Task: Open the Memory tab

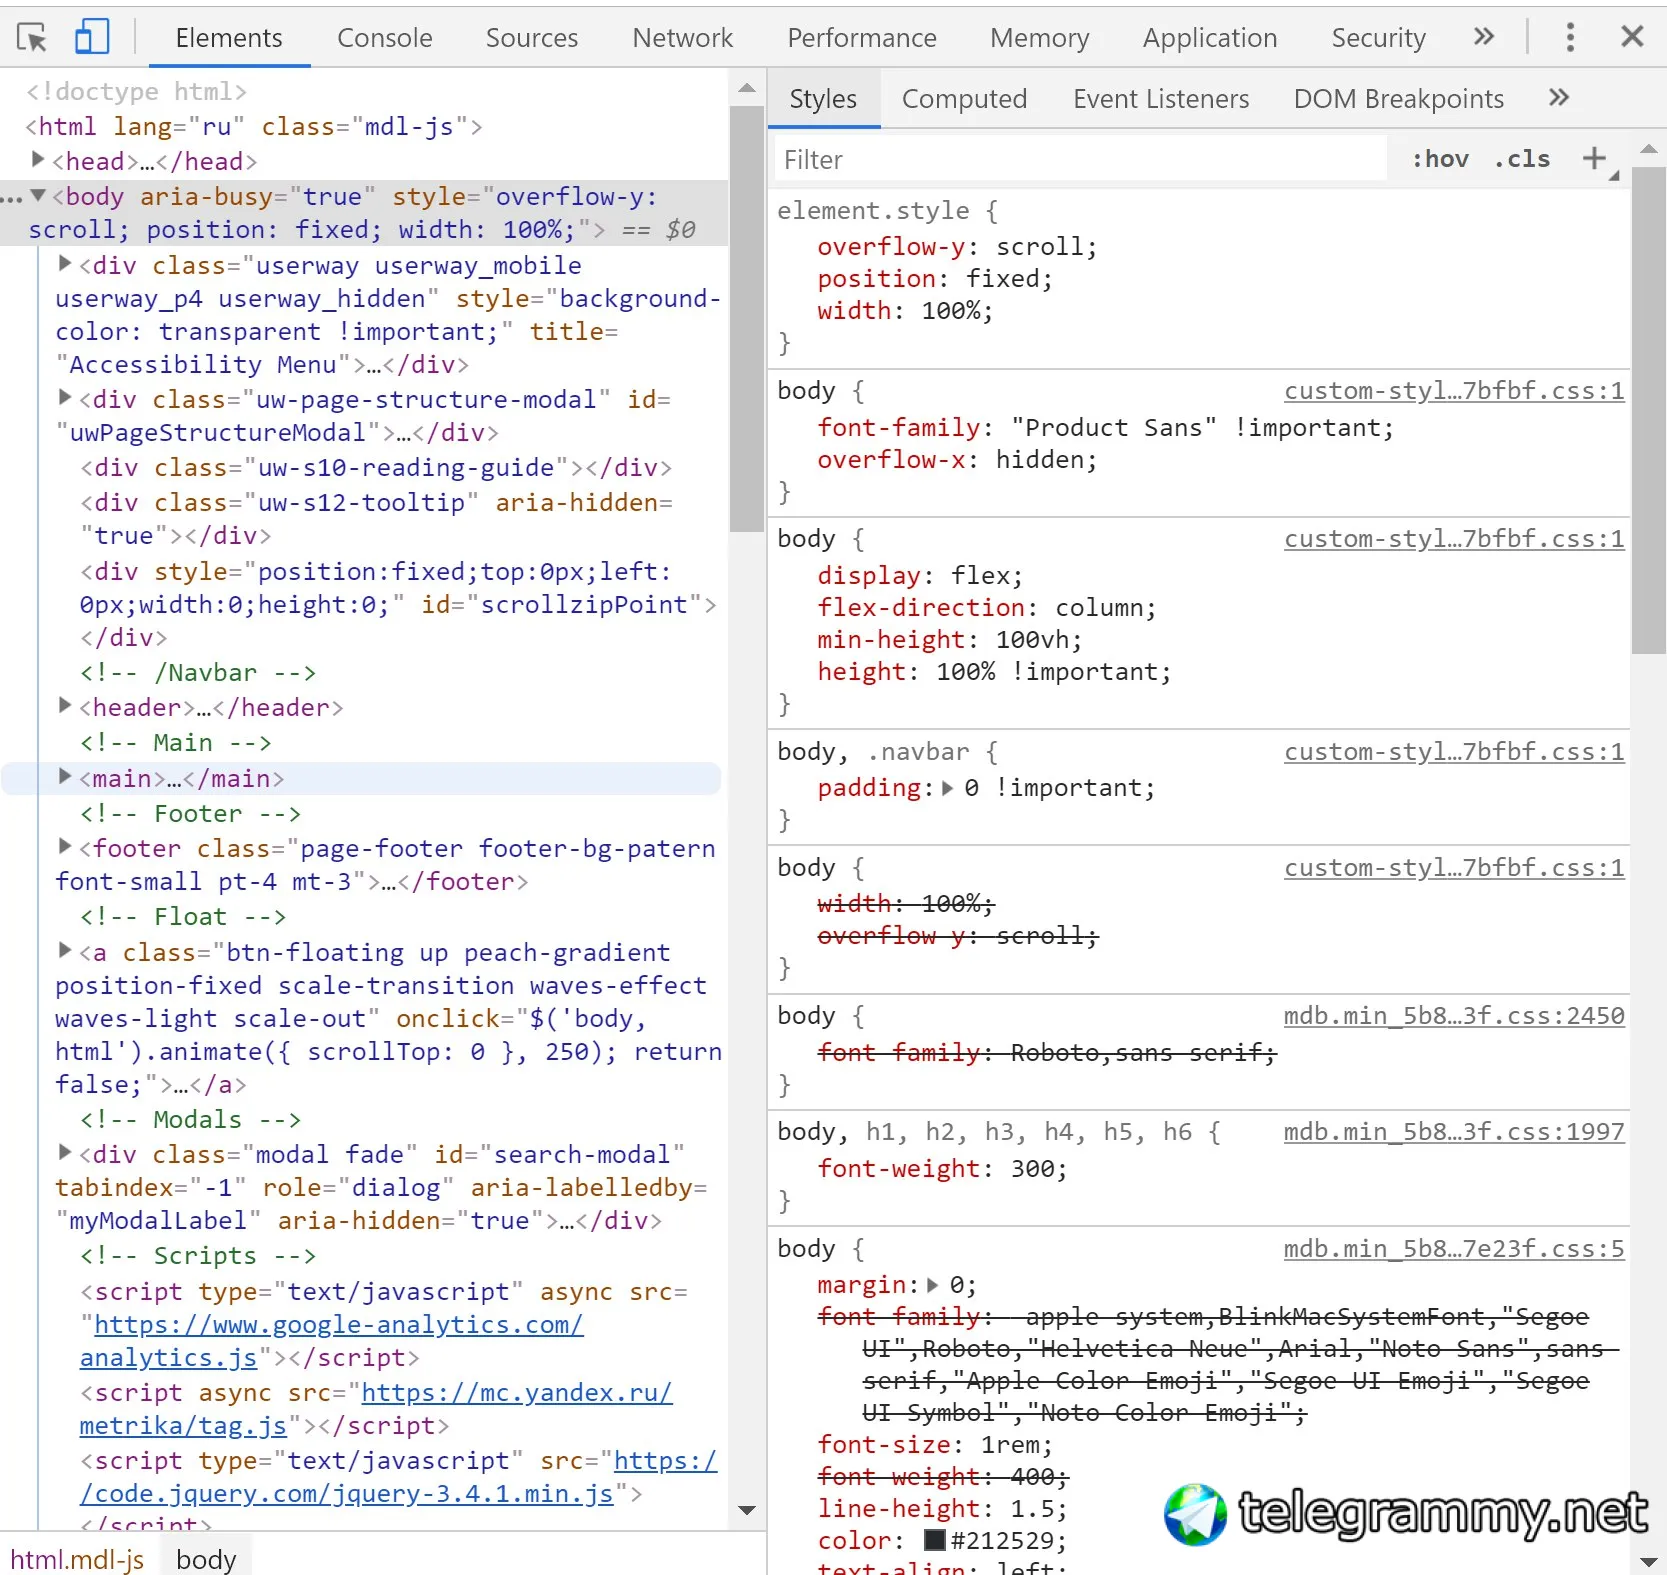Action: coord(1040,38)
